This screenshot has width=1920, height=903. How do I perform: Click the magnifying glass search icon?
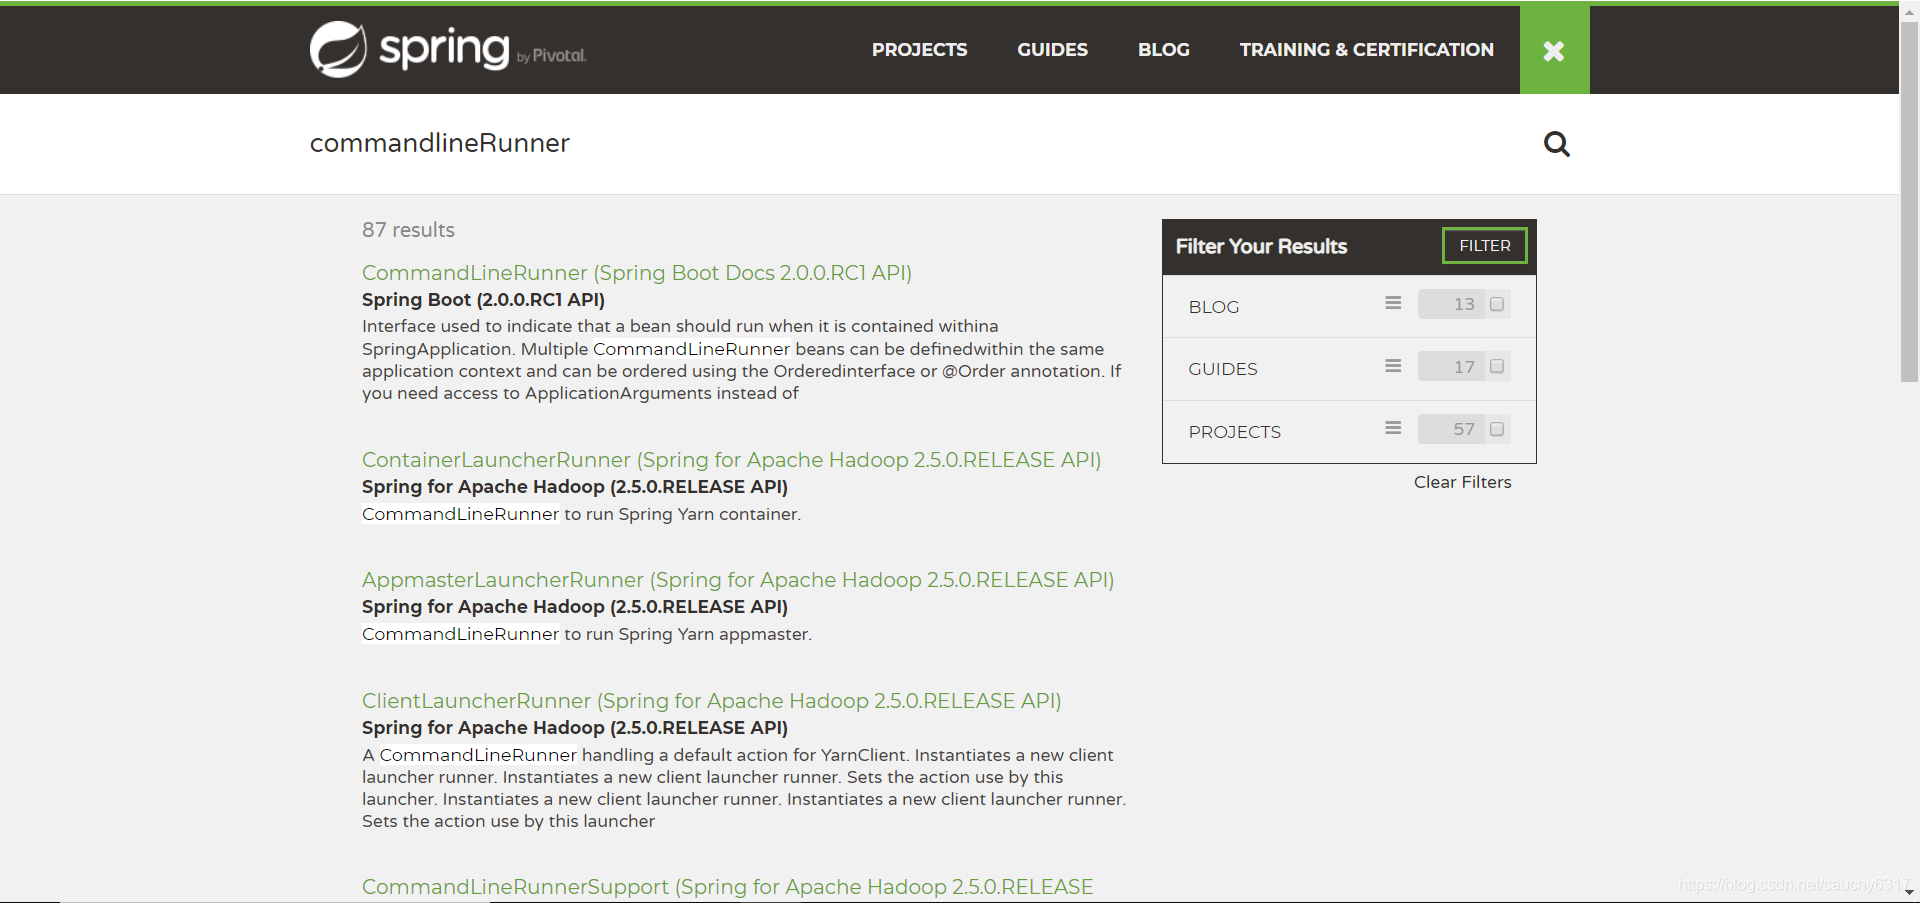tap(1556, 144)
